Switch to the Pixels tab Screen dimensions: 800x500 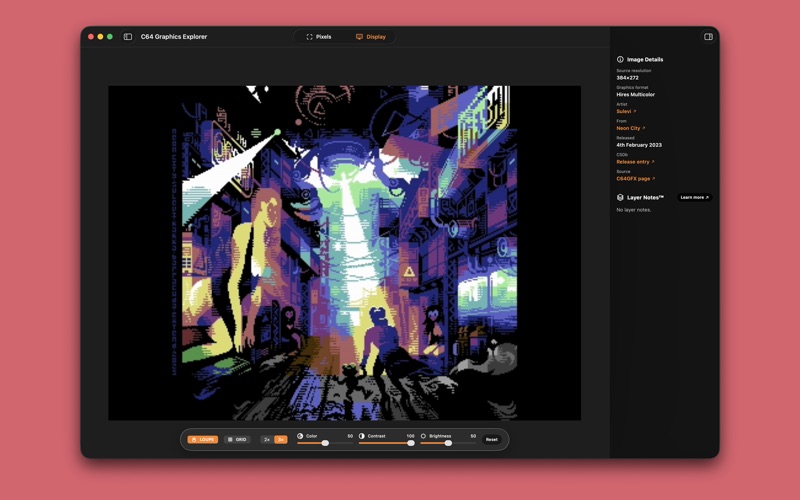(319, 37)
